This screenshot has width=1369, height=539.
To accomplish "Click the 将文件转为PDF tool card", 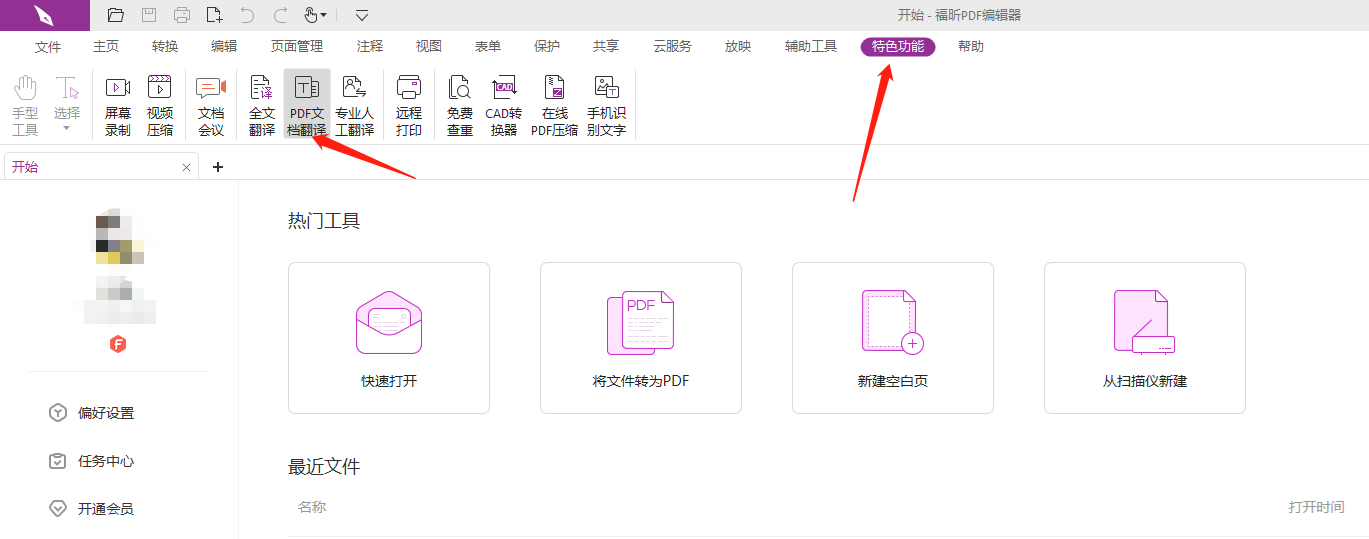I will (640, 338).
